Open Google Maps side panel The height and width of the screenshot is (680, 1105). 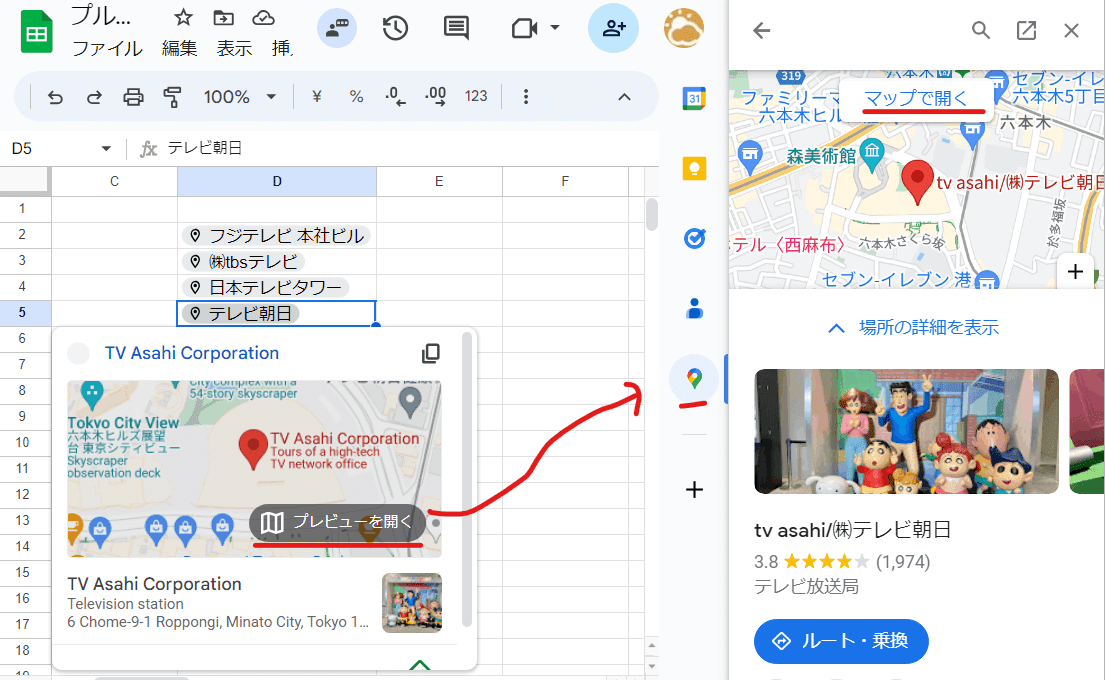(694, 378)
